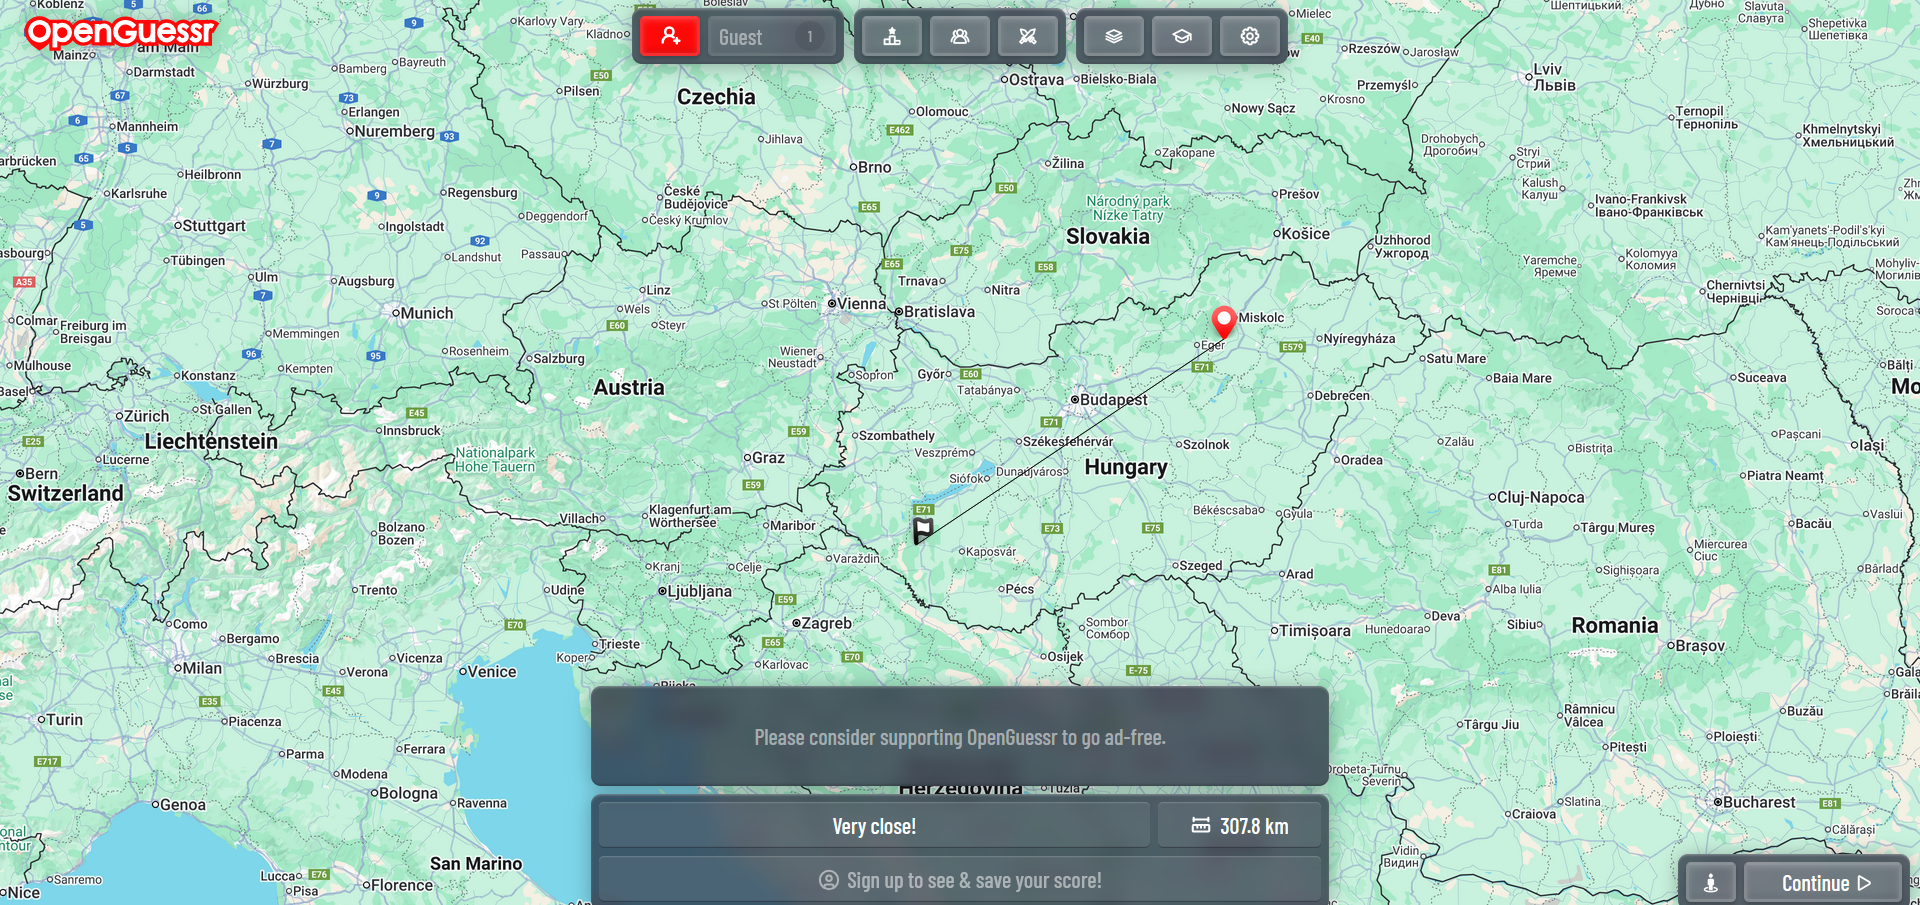This screenshot has width=1920, height=905.
Task: Click the street view pegman icon
Action: click(x=1711, y=883)
